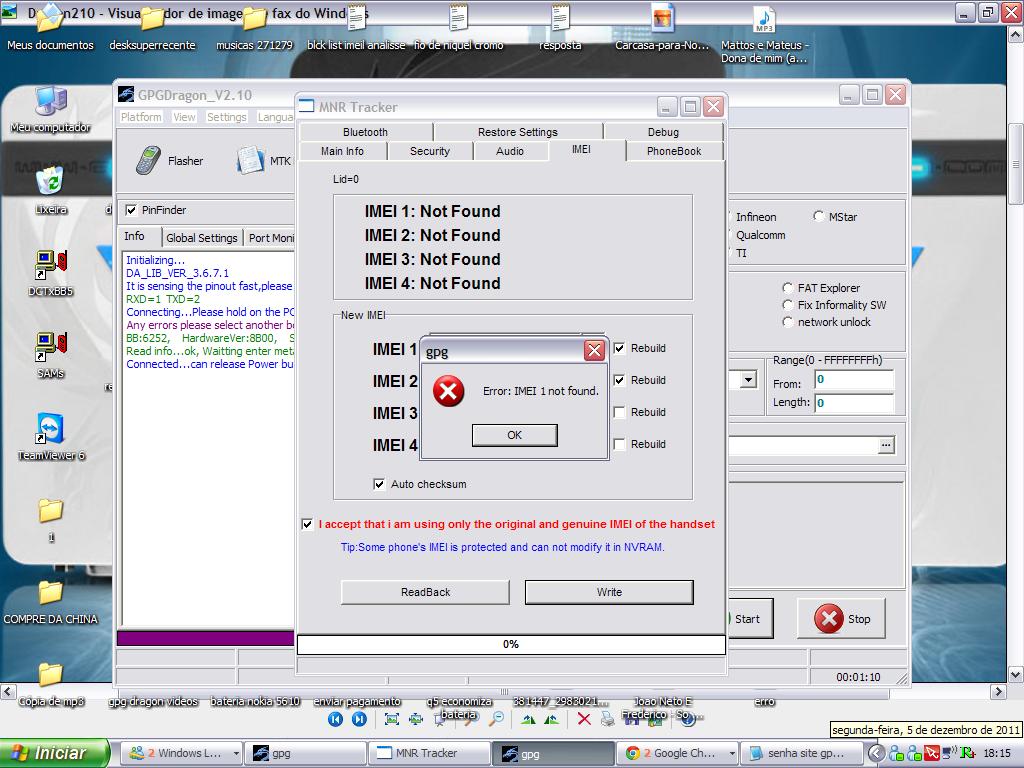The image size is (1024, 768).
Task: Click the zoom out magnifier icon
Action: (x=497, y=720)
